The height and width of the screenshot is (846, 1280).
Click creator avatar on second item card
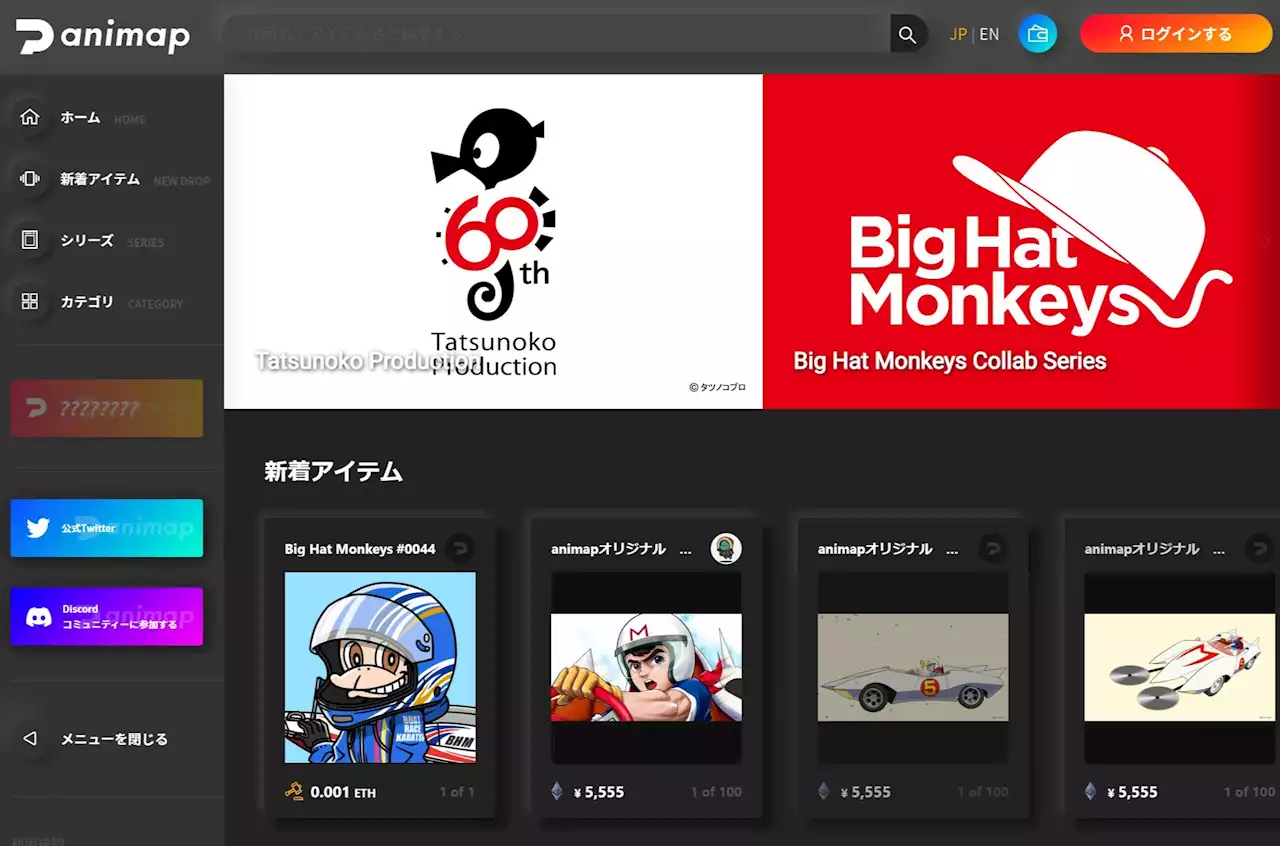pos(726,548)
